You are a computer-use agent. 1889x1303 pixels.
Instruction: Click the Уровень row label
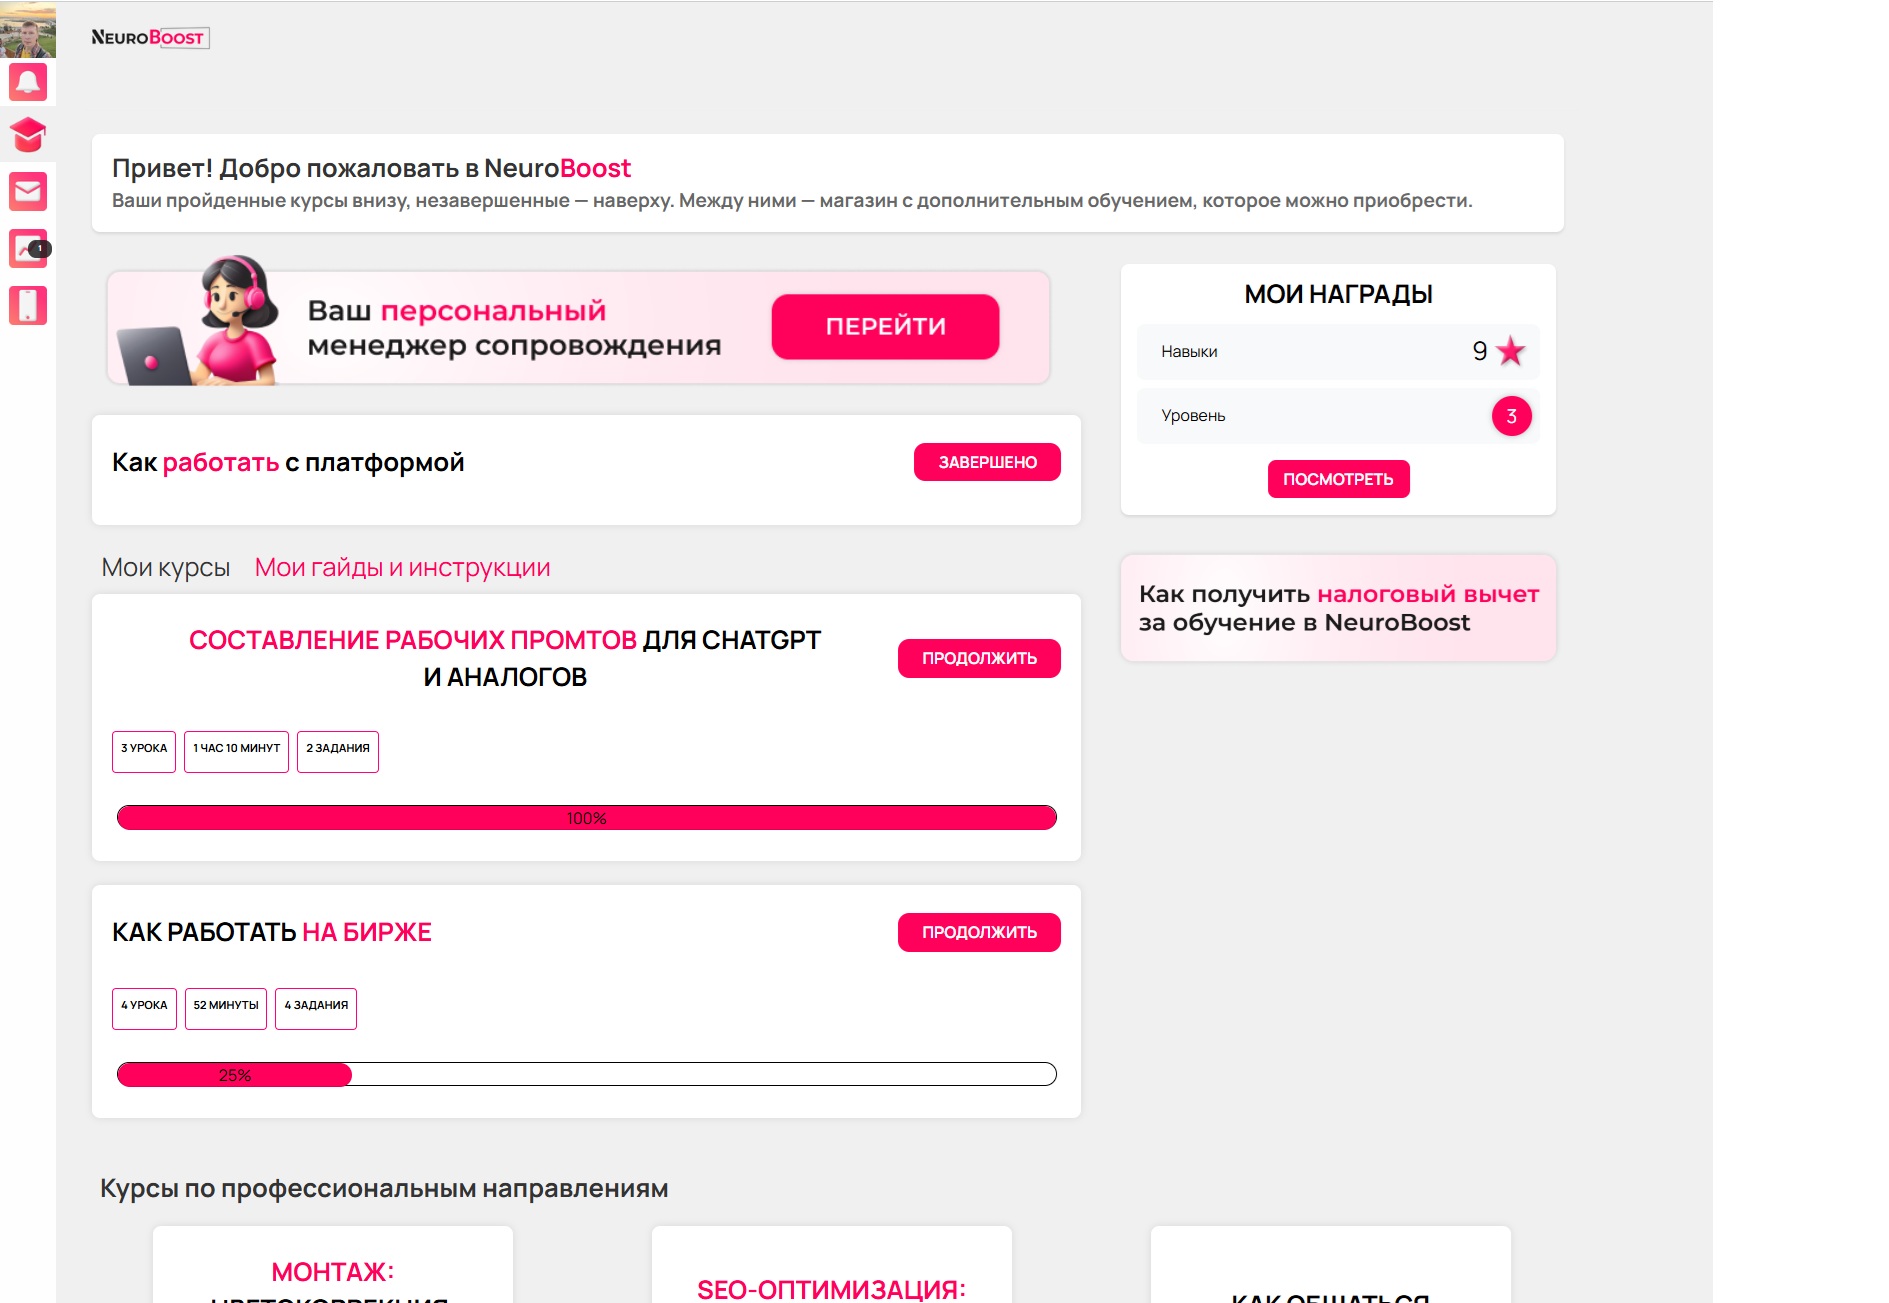pyautogui.click(x=1193, y=416)
